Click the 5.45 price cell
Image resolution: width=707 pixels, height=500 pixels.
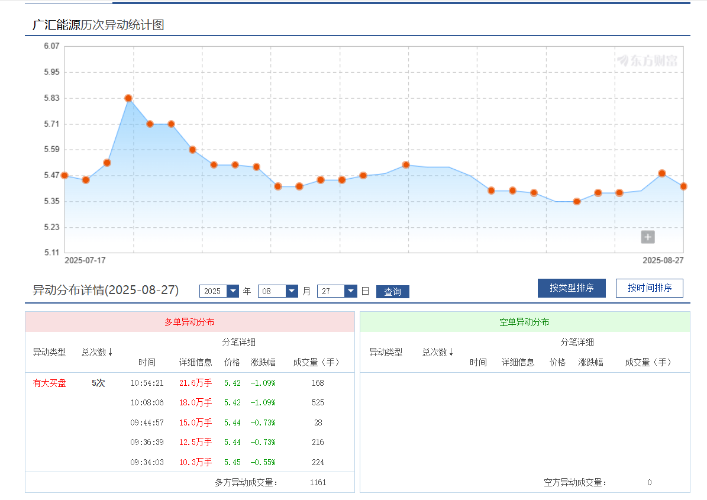pyautogui.click(x=232, y=462)
